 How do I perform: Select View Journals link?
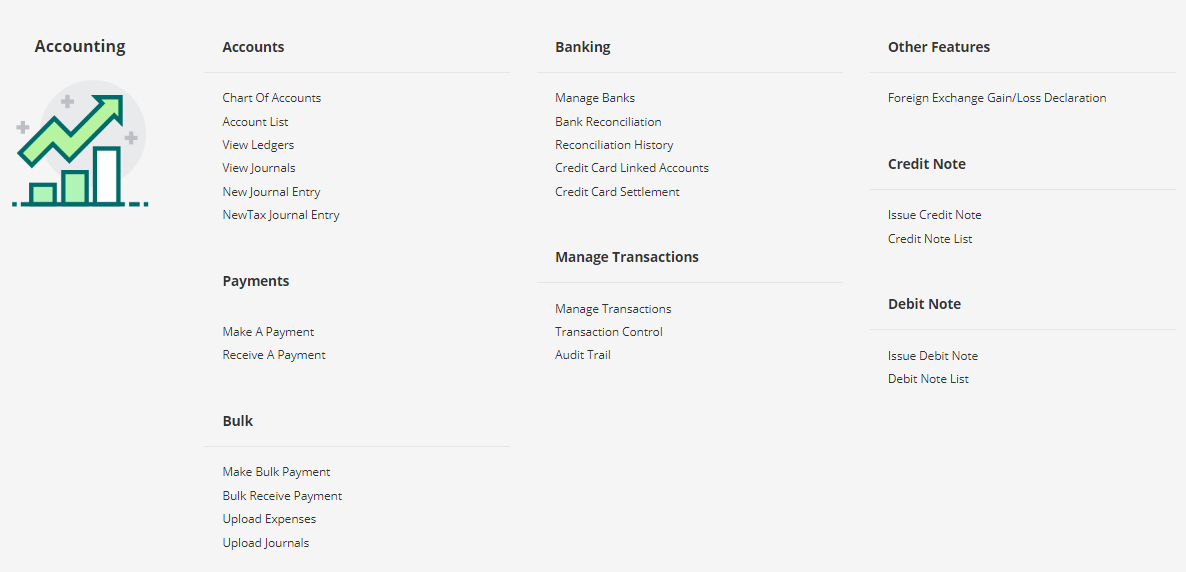coord(259,168)
